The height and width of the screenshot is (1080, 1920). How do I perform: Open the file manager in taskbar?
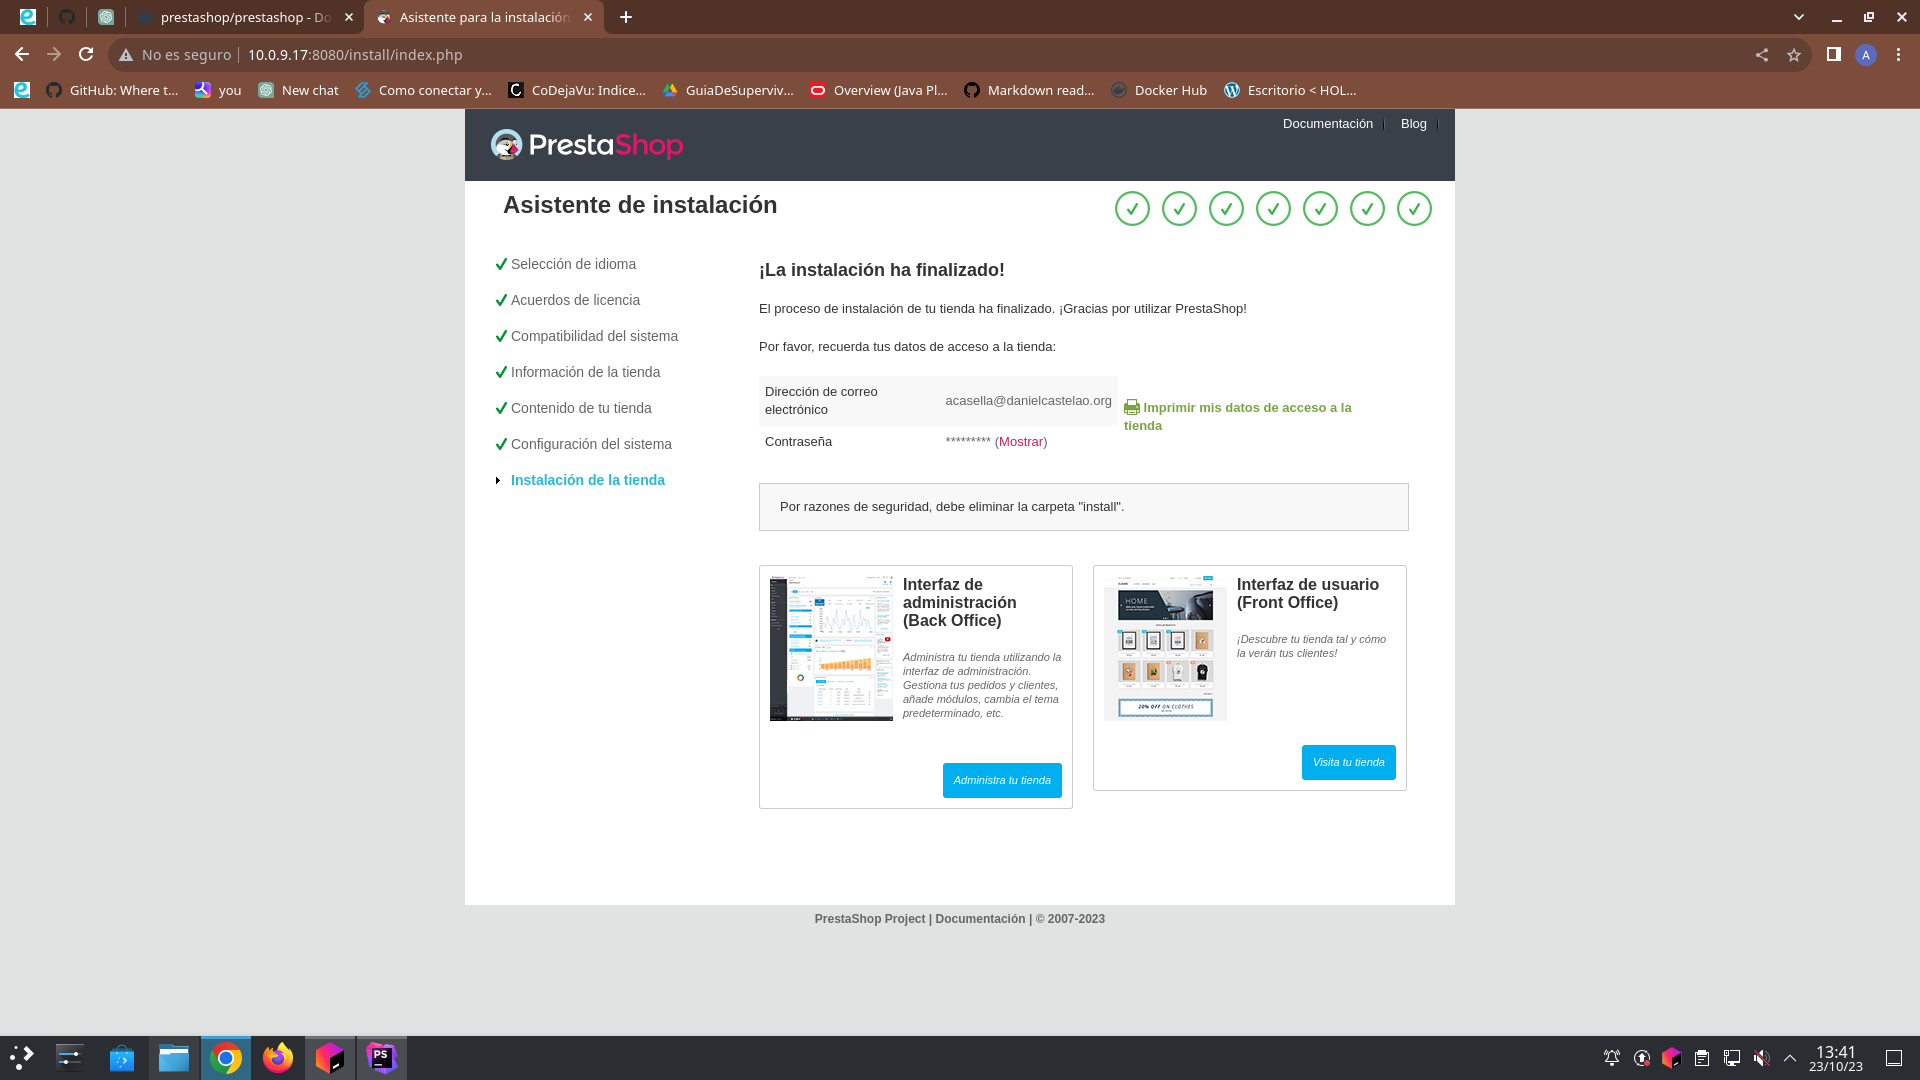pos(174,1058)
